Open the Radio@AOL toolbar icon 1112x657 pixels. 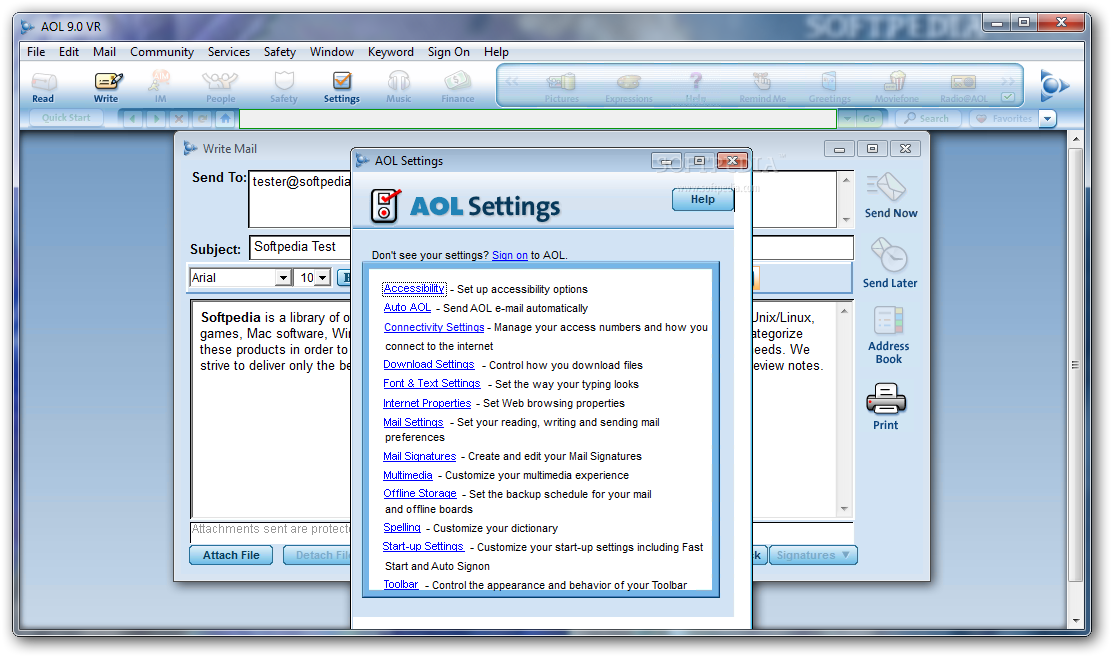tap(964, 88)
